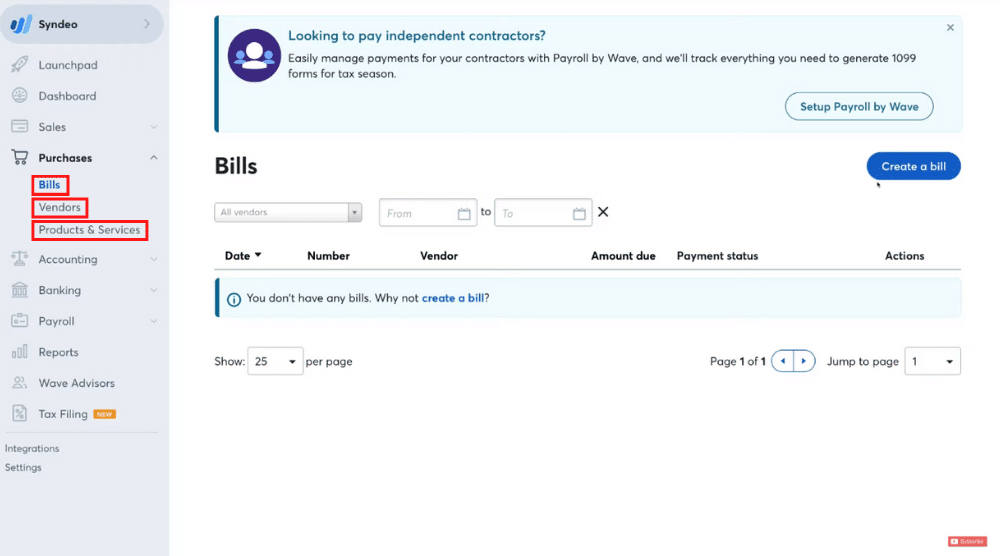Open Settings link in sidebar

click(23, 467)
